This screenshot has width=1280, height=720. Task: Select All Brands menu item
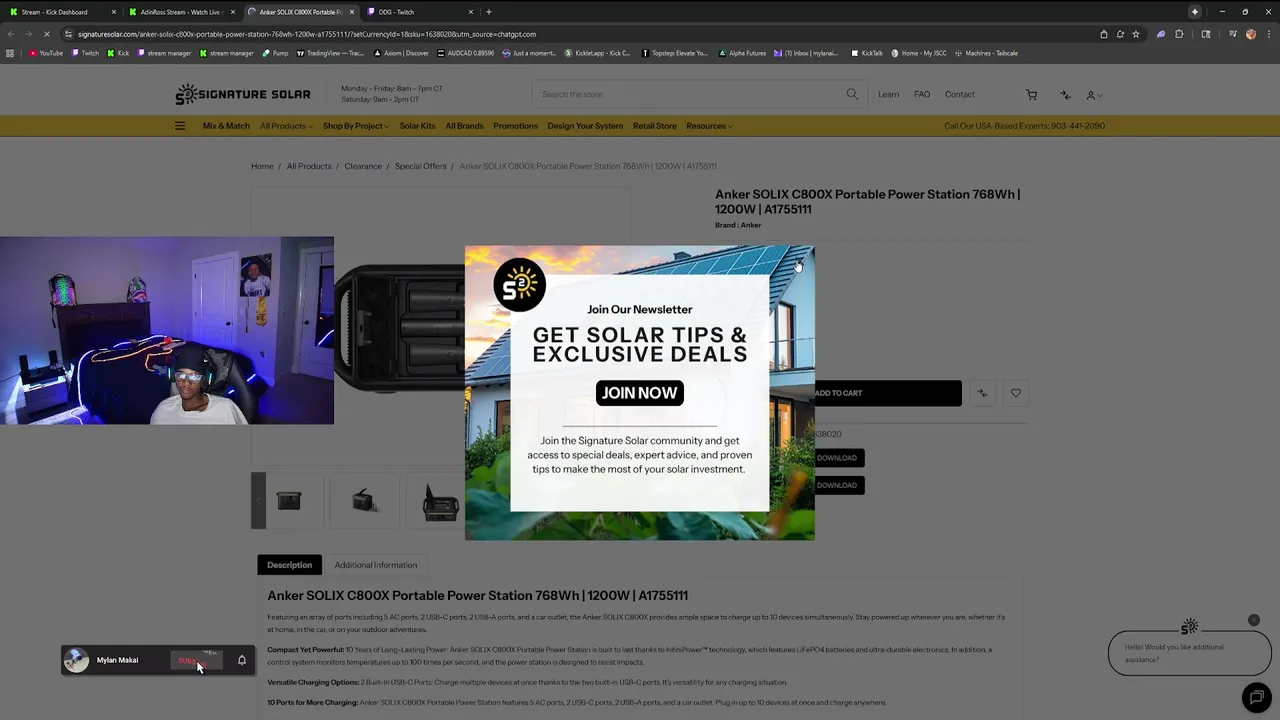click(x=464, y=126)
